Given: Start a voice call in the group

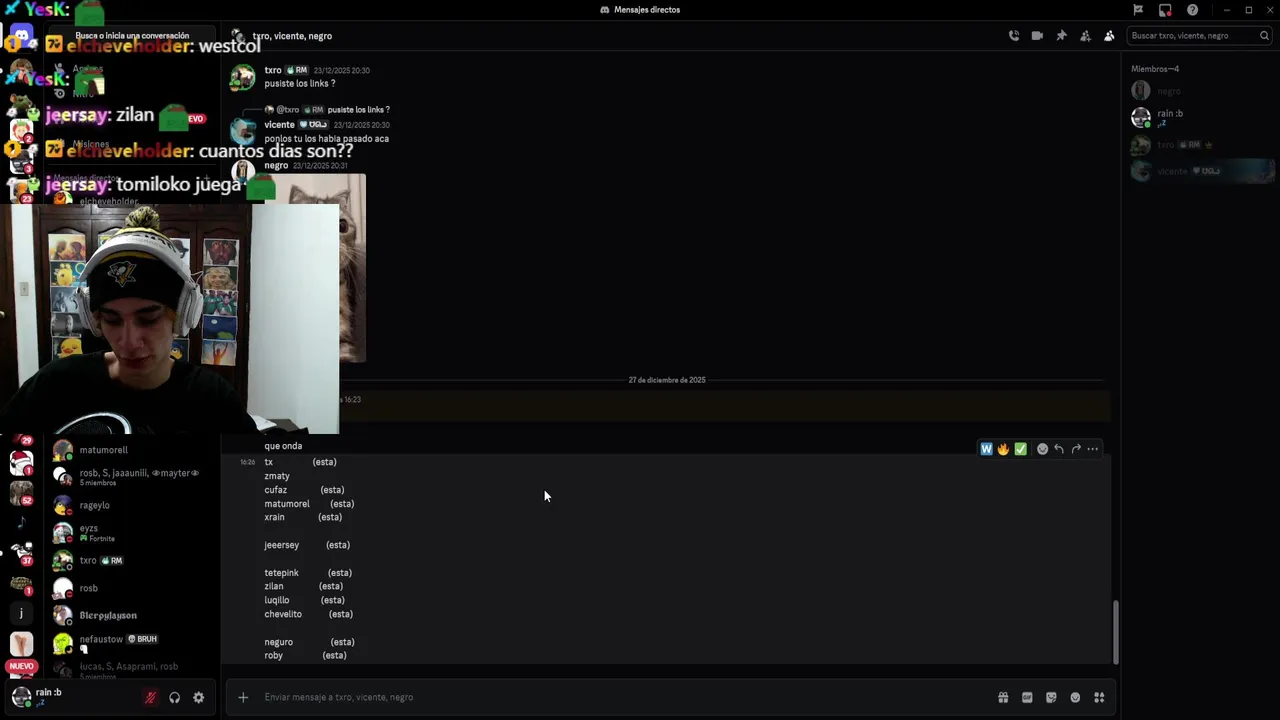Looking at the screenshot, I should [1014, 36].
